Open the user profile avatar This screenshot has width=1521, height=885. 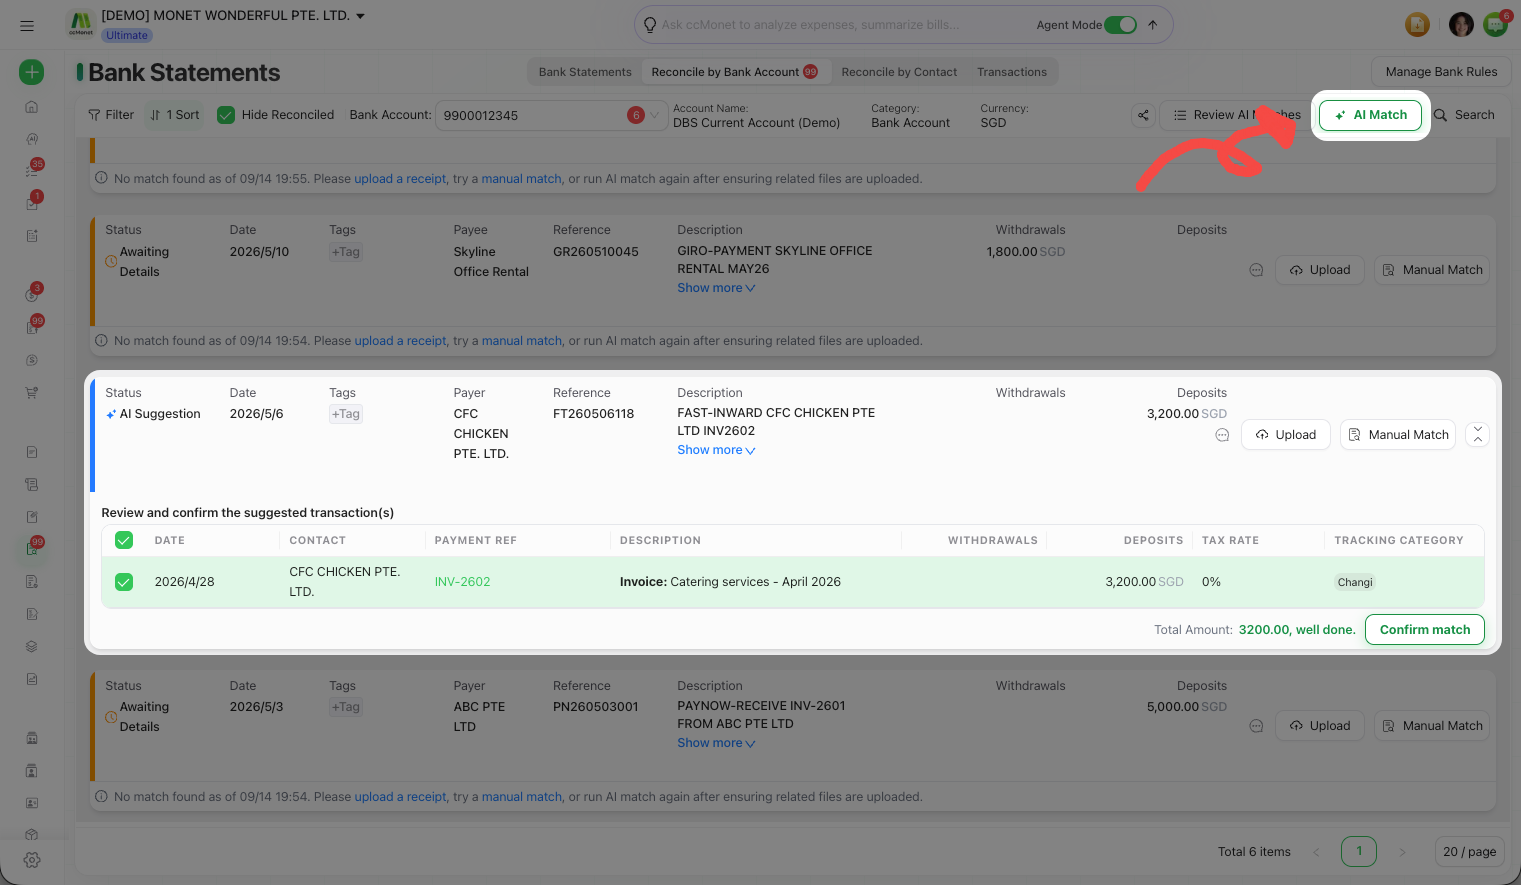click(x=1461, y=25)
